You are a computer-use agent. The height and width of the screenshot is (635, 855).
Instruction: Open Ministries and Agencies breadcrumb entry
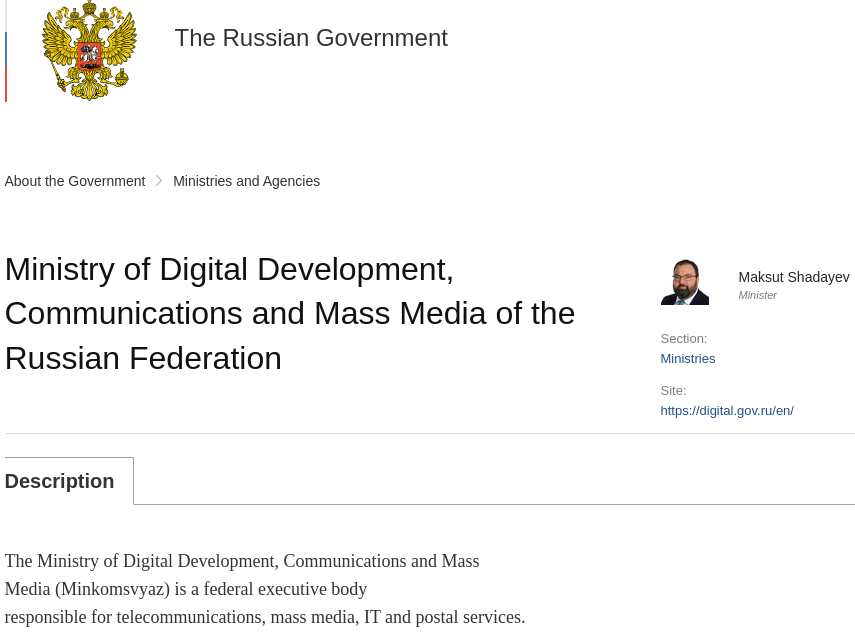[246, 181]
